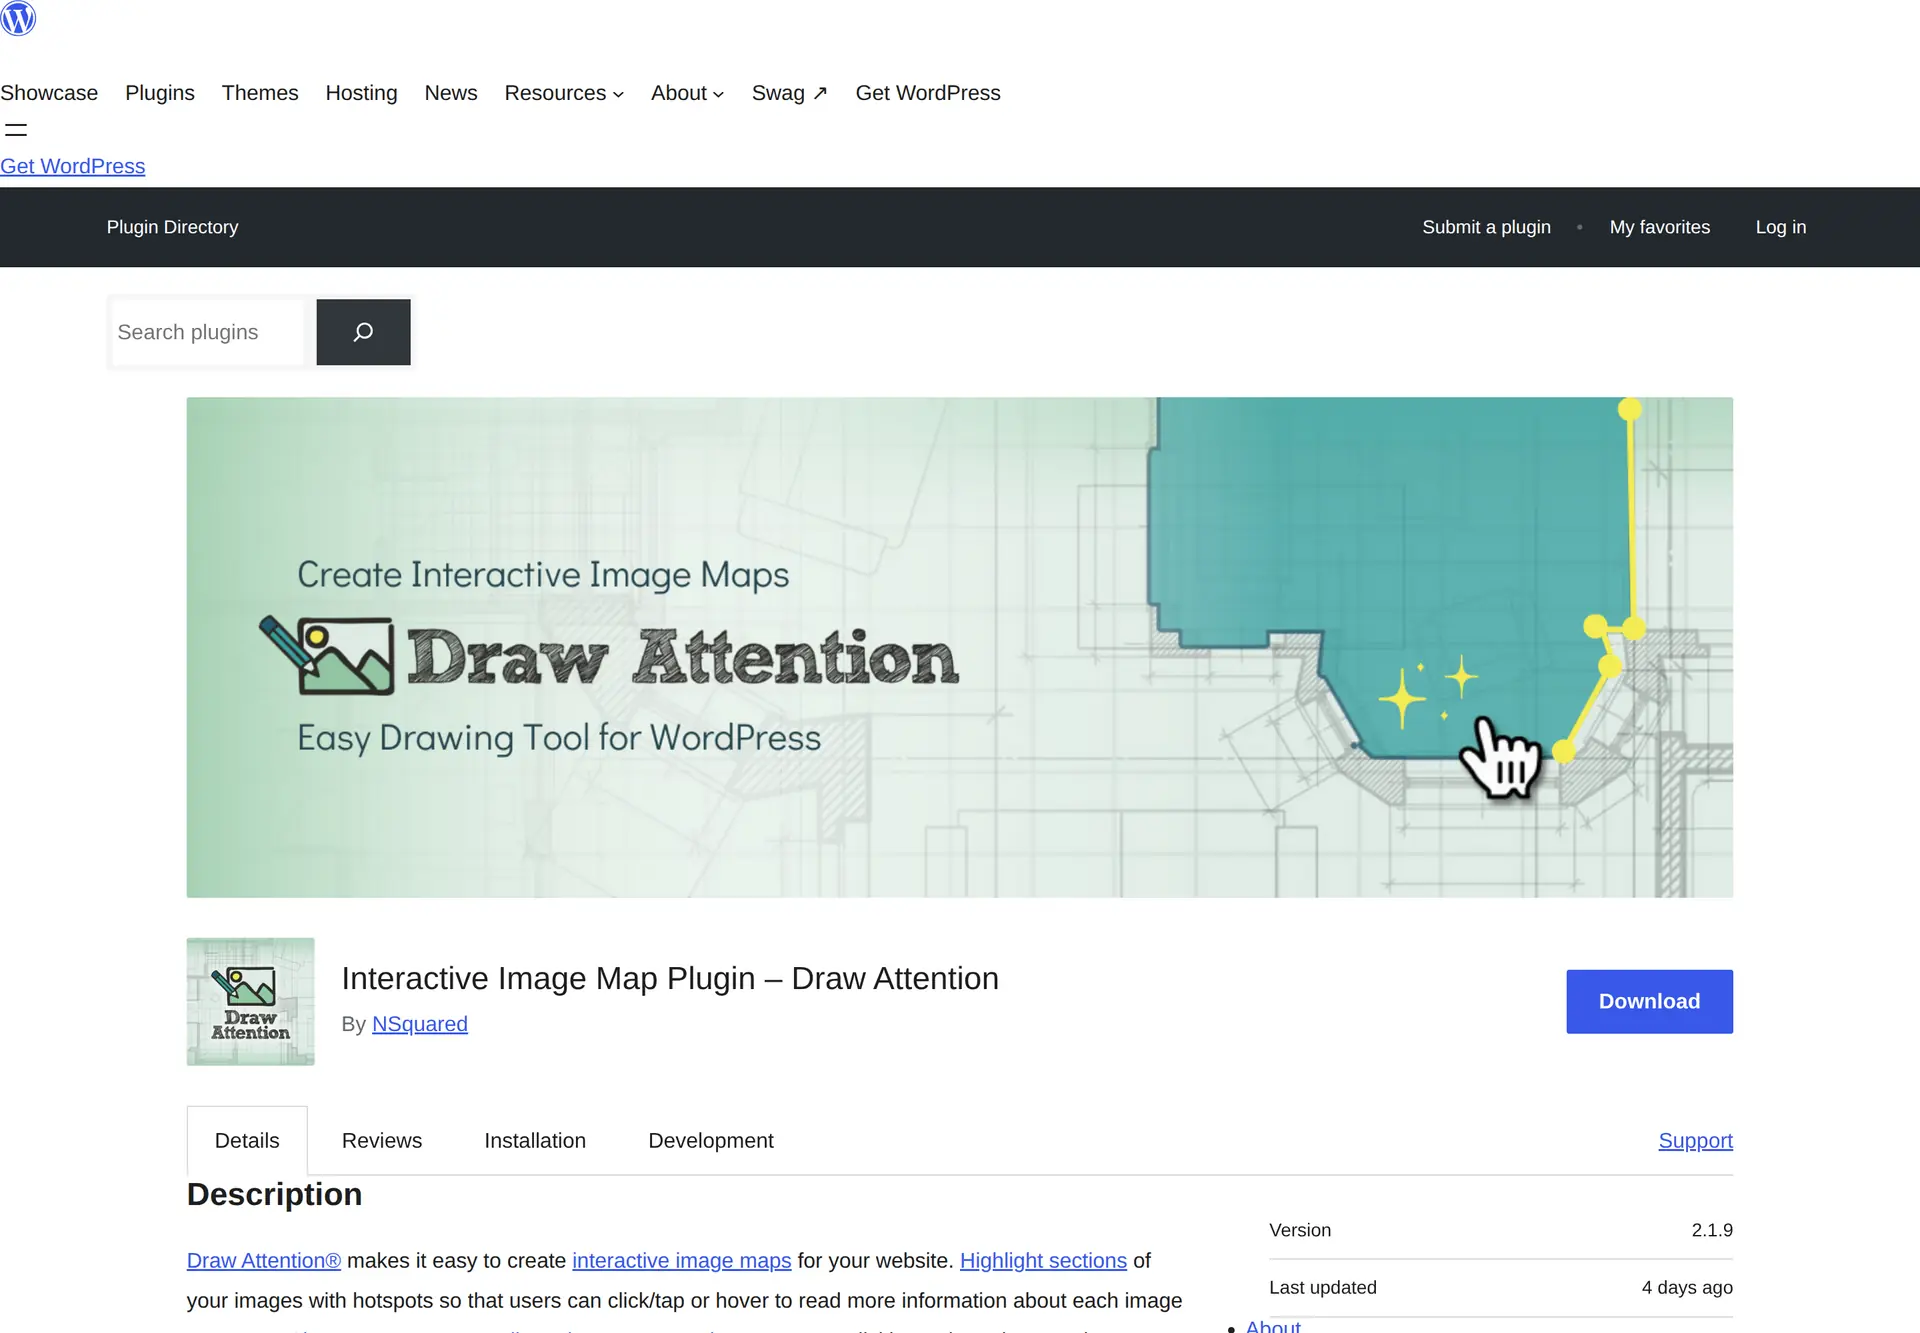Click the version value 2.1.9
Viewport: 1920px width, 1333px height.
pos(1712,1230)
